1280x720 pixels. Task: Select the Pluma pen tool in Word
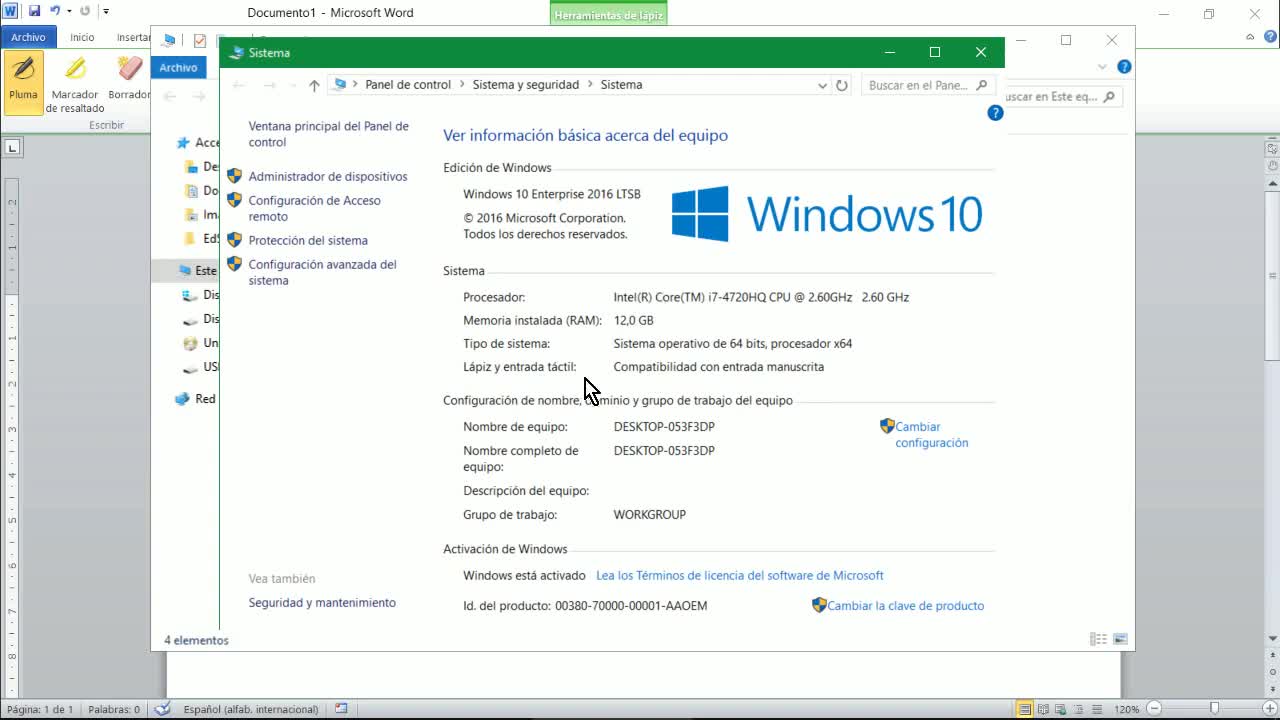point(23,82)
